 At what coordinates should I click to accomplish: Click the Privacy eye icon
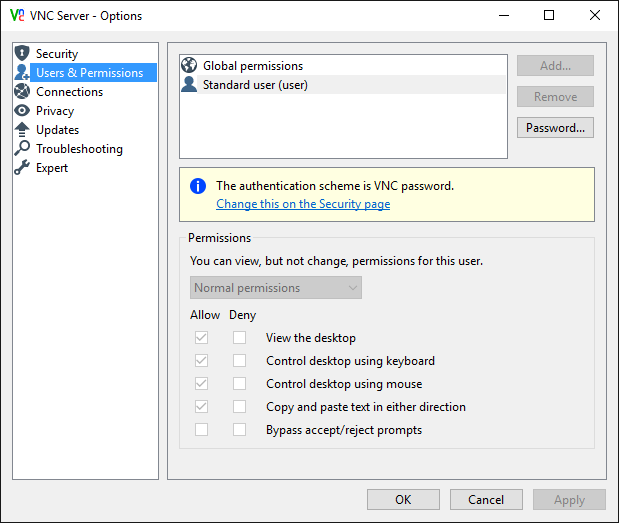[22, 110]
